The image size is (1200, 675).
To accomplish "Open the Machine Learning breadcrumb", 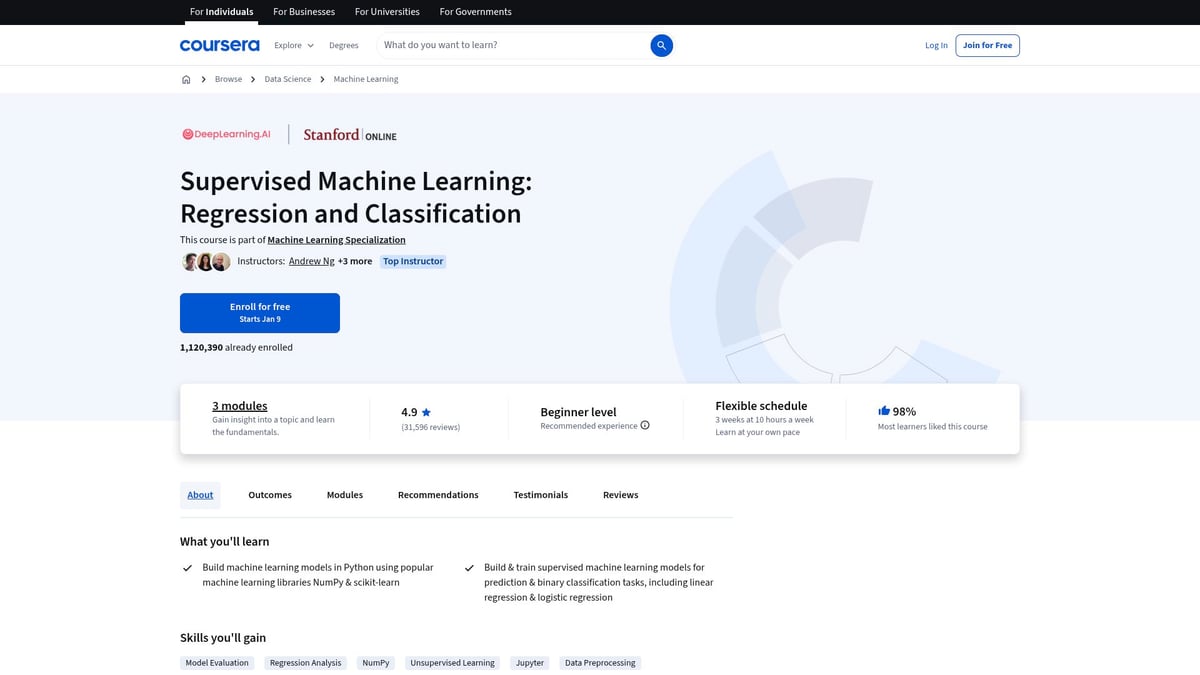I will 366,79.
